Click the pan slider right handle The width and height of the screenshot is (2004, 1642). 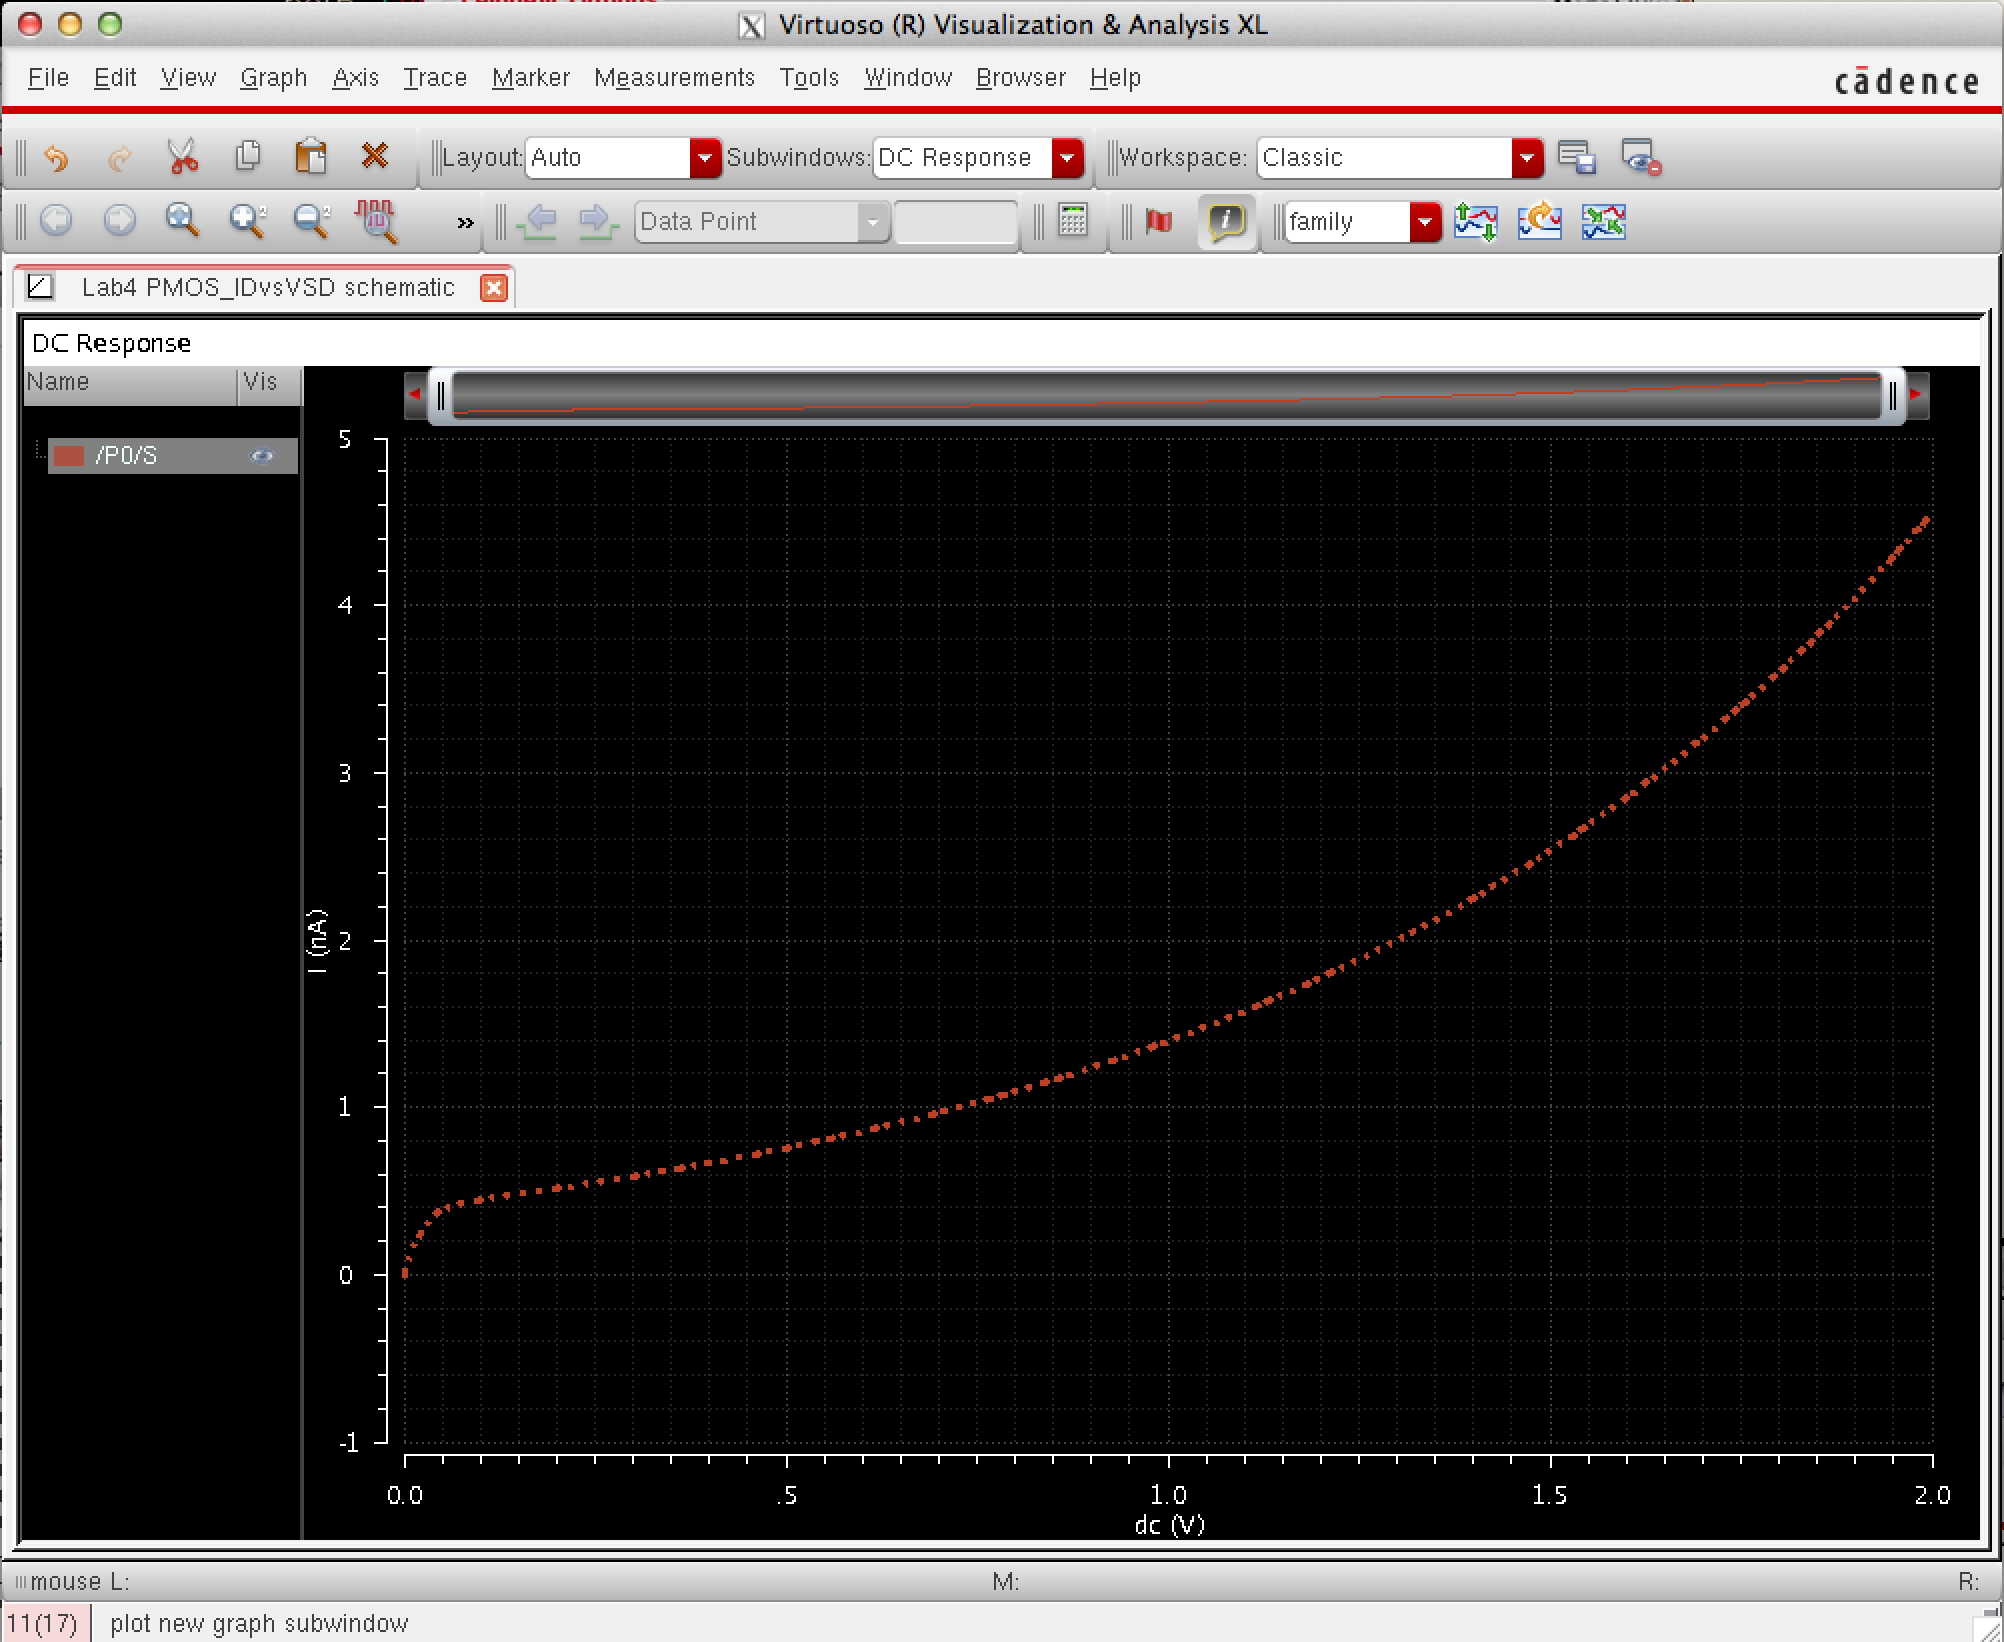[x=1893, y=396]
